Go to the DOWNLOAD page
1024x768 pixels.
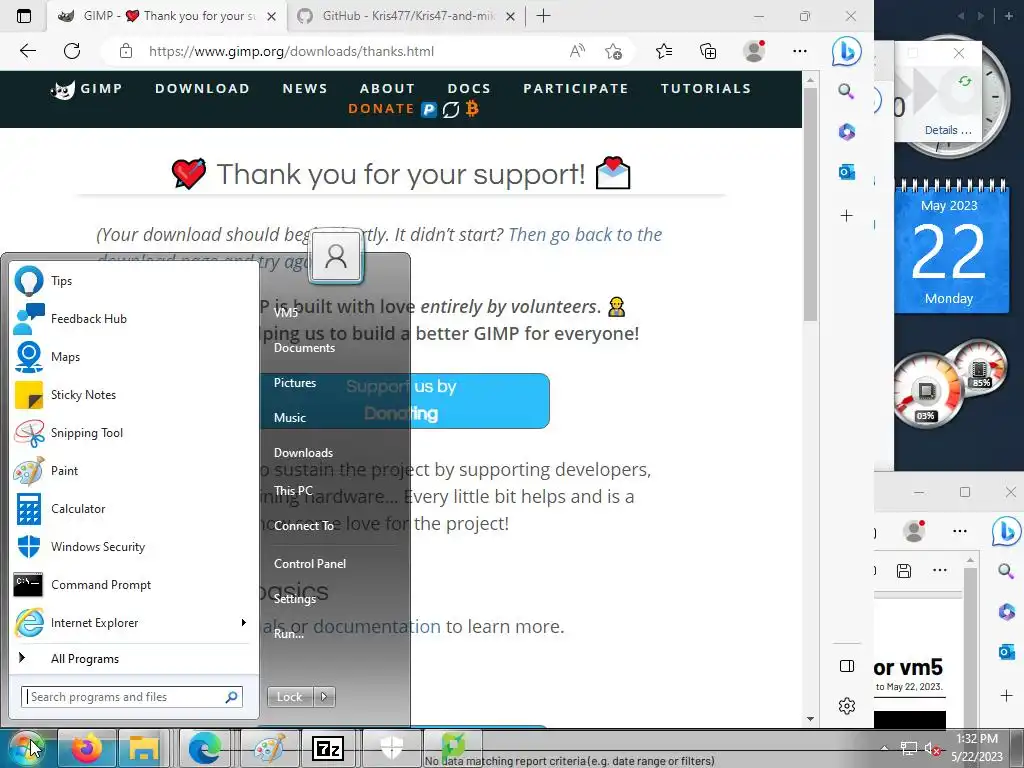202,88
